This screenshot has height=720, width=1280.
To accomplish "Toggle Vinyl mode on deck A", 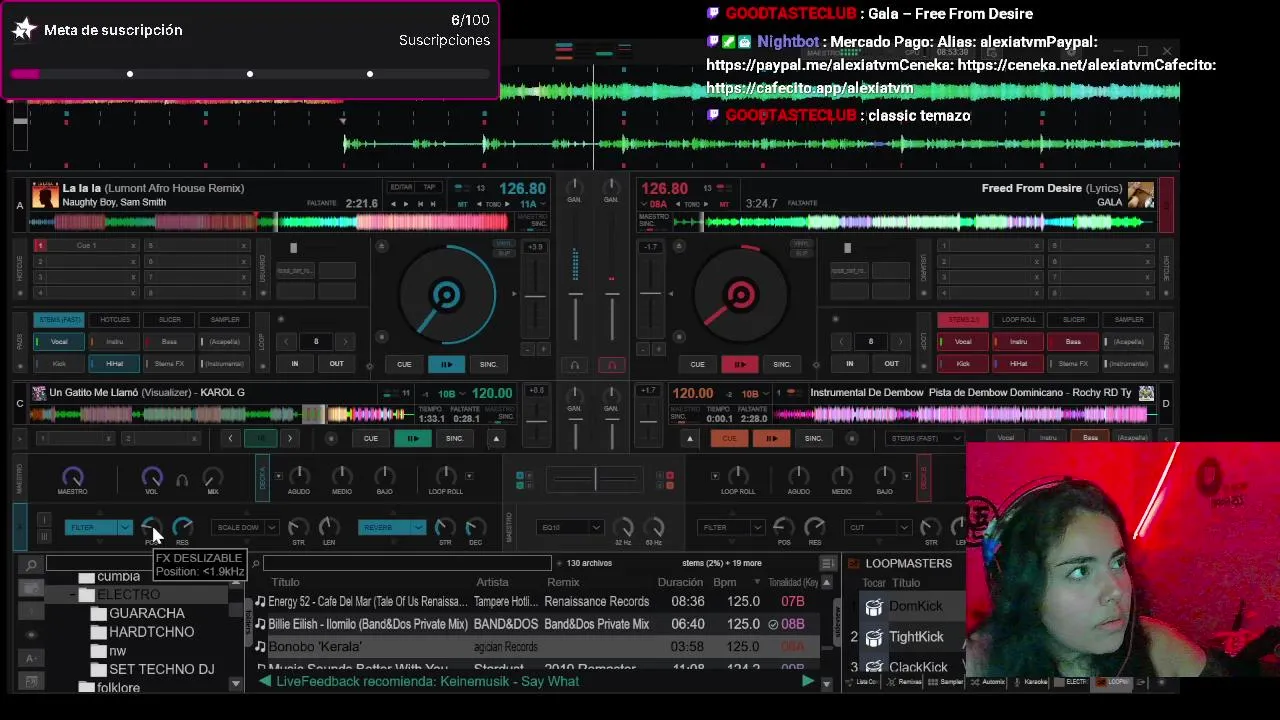I will point(504,243).
